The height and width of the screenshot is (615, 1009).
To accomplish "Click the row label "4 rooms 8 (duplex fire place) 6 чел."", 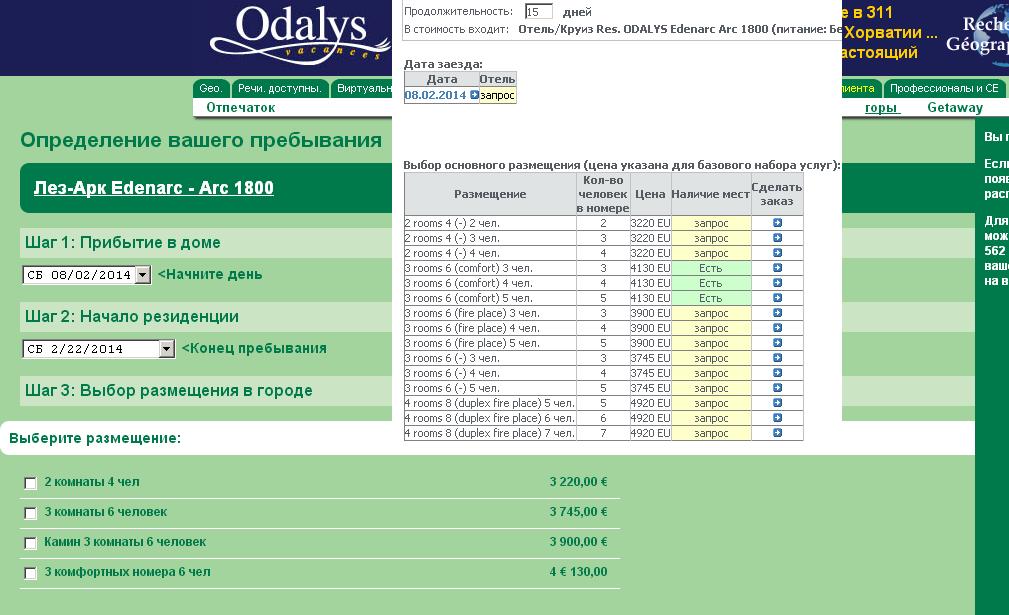I will pos(490,418).
